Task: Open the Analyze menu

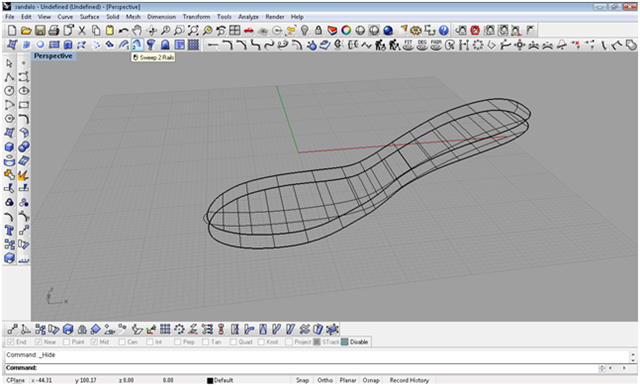Action: 249,17
